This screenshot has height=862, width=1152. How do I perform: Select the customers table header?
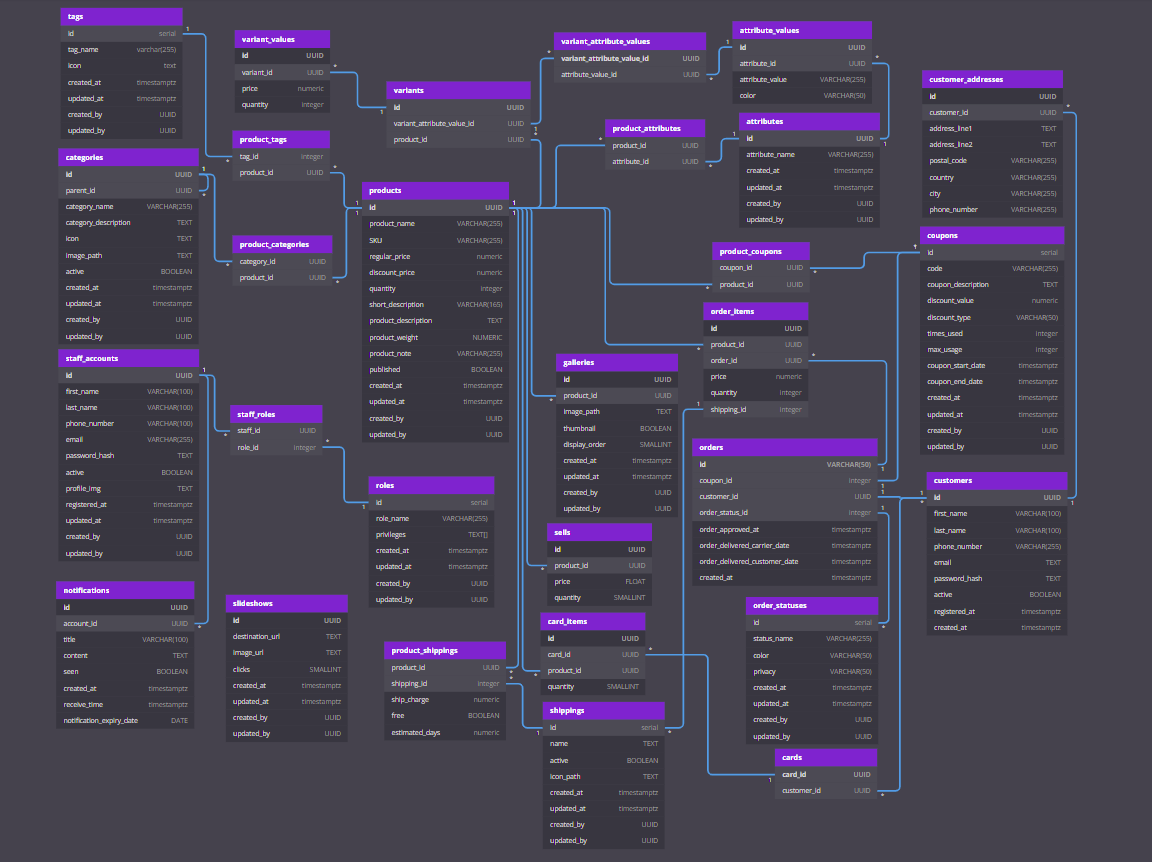(996, 481)
